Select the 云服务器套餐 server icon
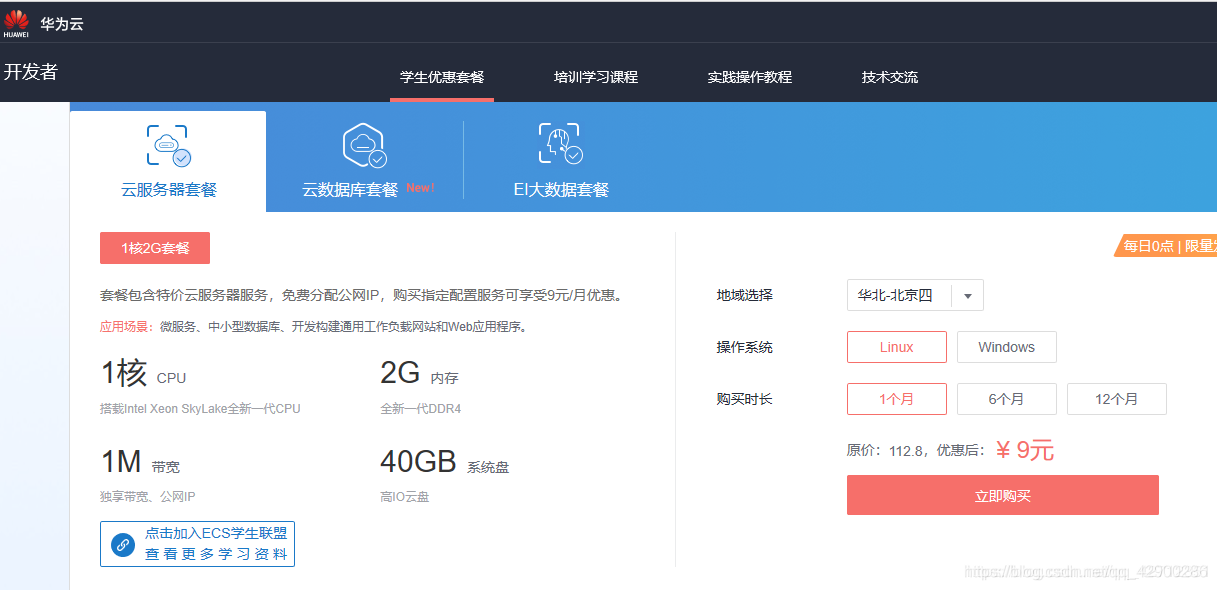Image resolution: width=1217 pixels, height=590 pixels. tap(167, 143)
